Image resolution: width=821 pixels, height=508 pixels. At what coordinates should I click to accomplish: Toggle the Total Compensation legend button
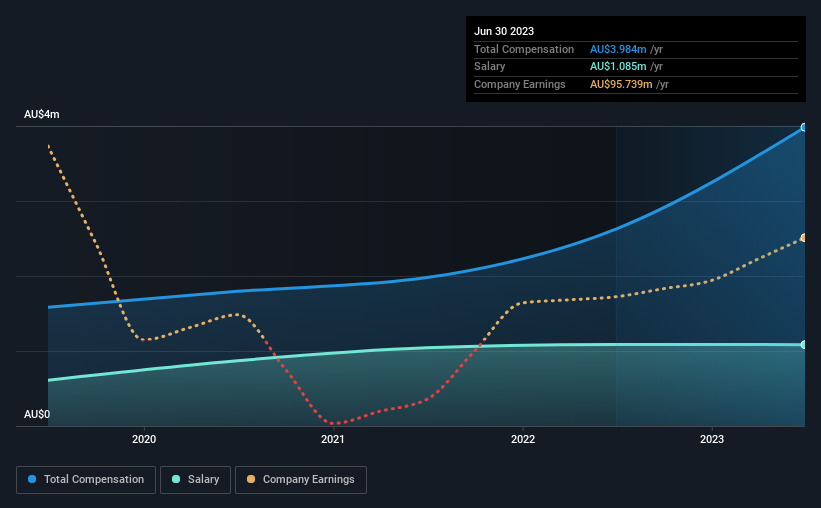86,480
